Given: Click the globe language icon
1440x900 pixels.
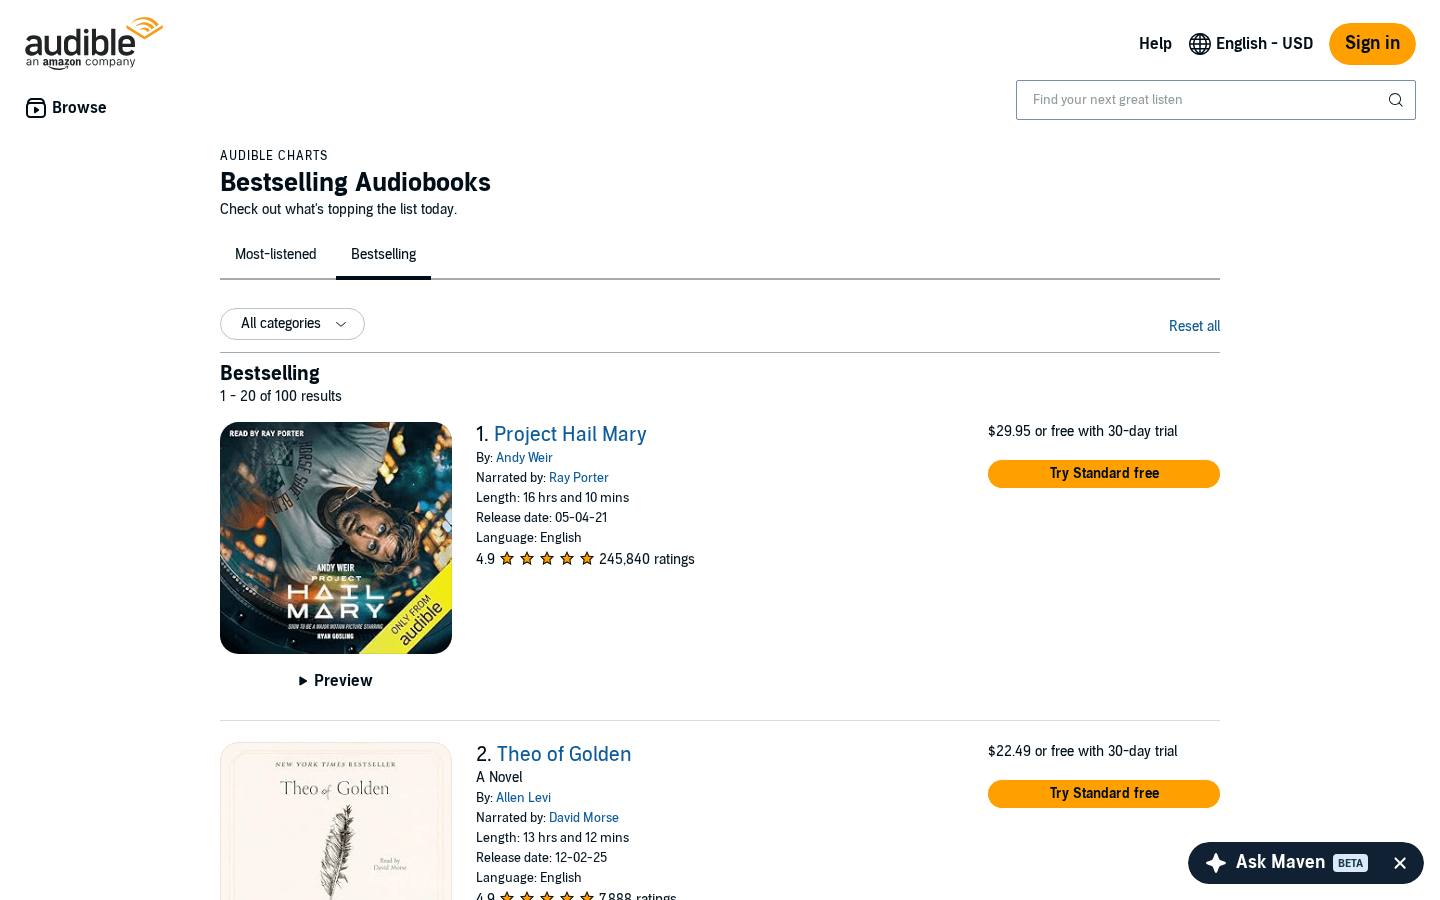Looking at the screenshot, I should 1198,44.
